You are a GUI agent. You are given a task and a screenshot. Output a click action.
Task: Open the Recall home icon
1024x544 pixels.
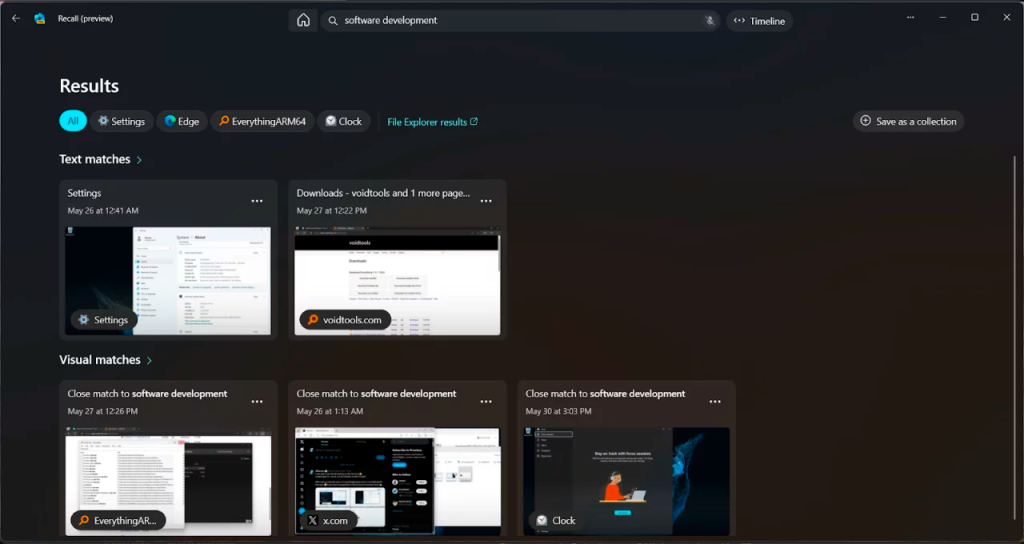[303, 20]
